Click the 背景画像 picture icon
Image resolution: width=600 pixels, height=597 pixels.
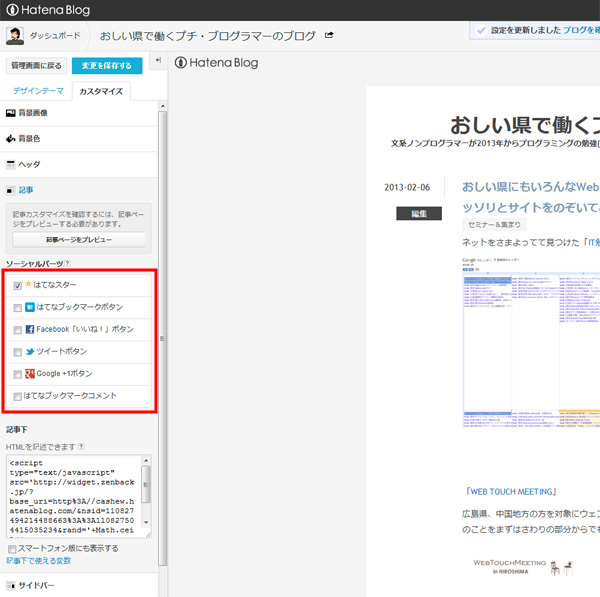[11, 113]
